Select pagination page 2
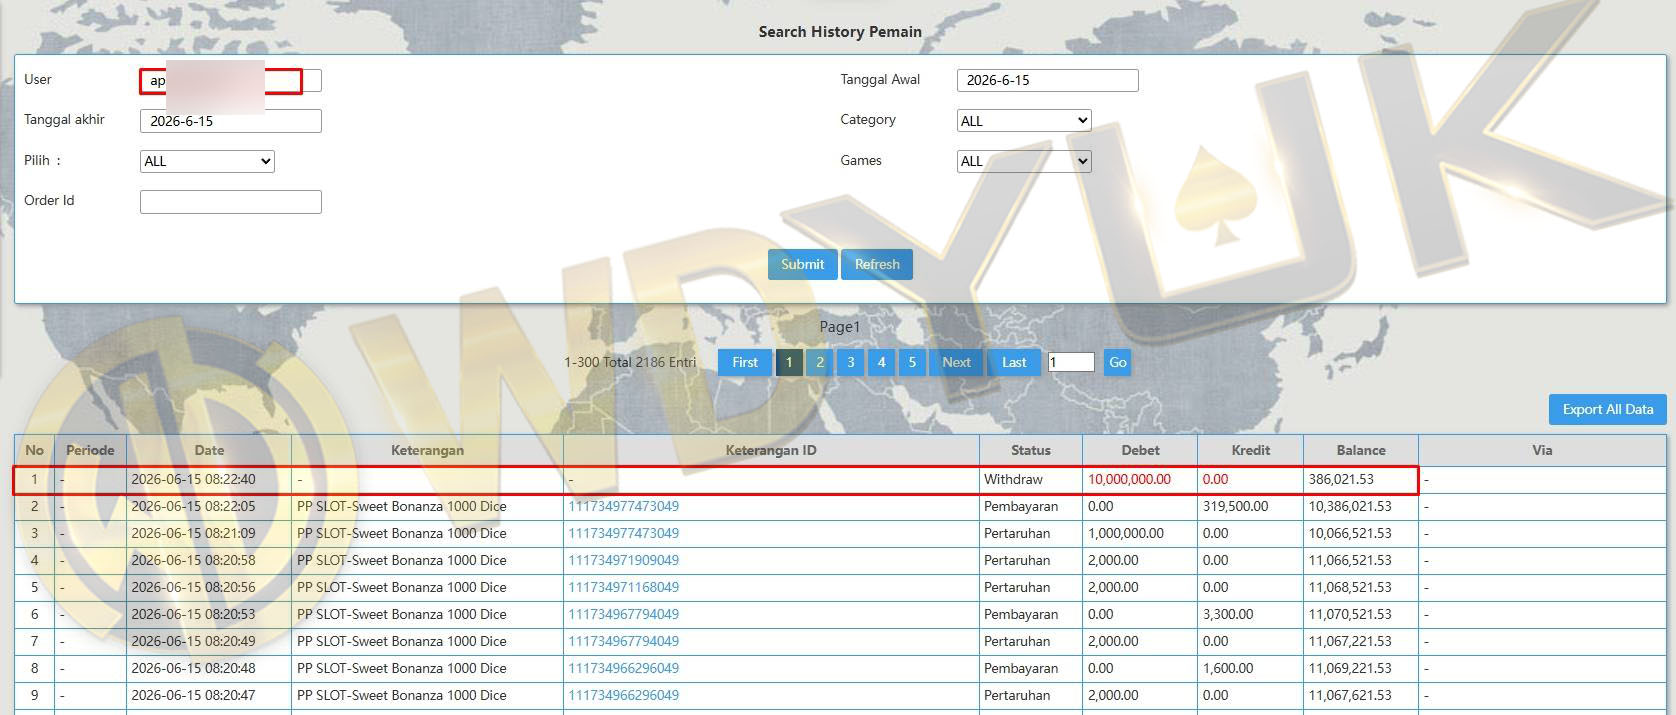 [x=820, y=362]
